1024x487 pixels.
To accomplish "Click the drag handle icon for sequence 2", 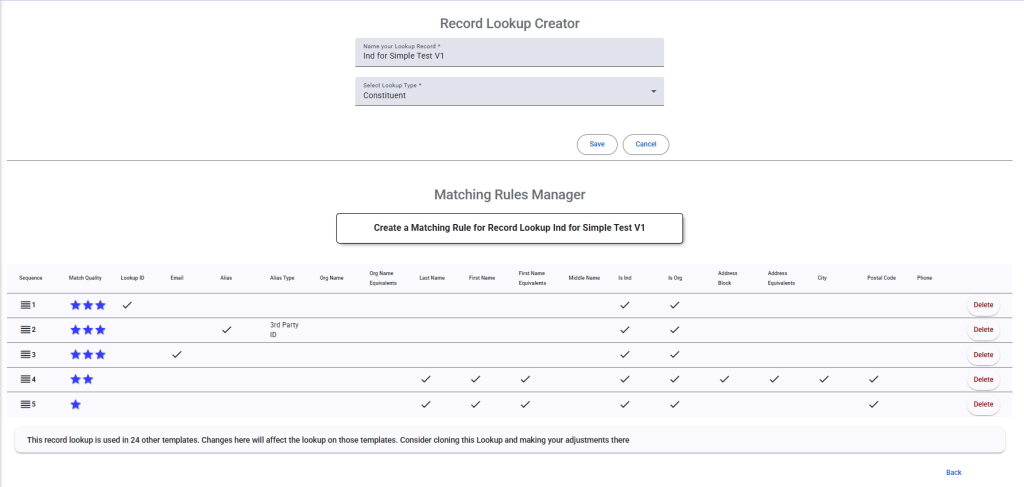I will click(24, 330).
